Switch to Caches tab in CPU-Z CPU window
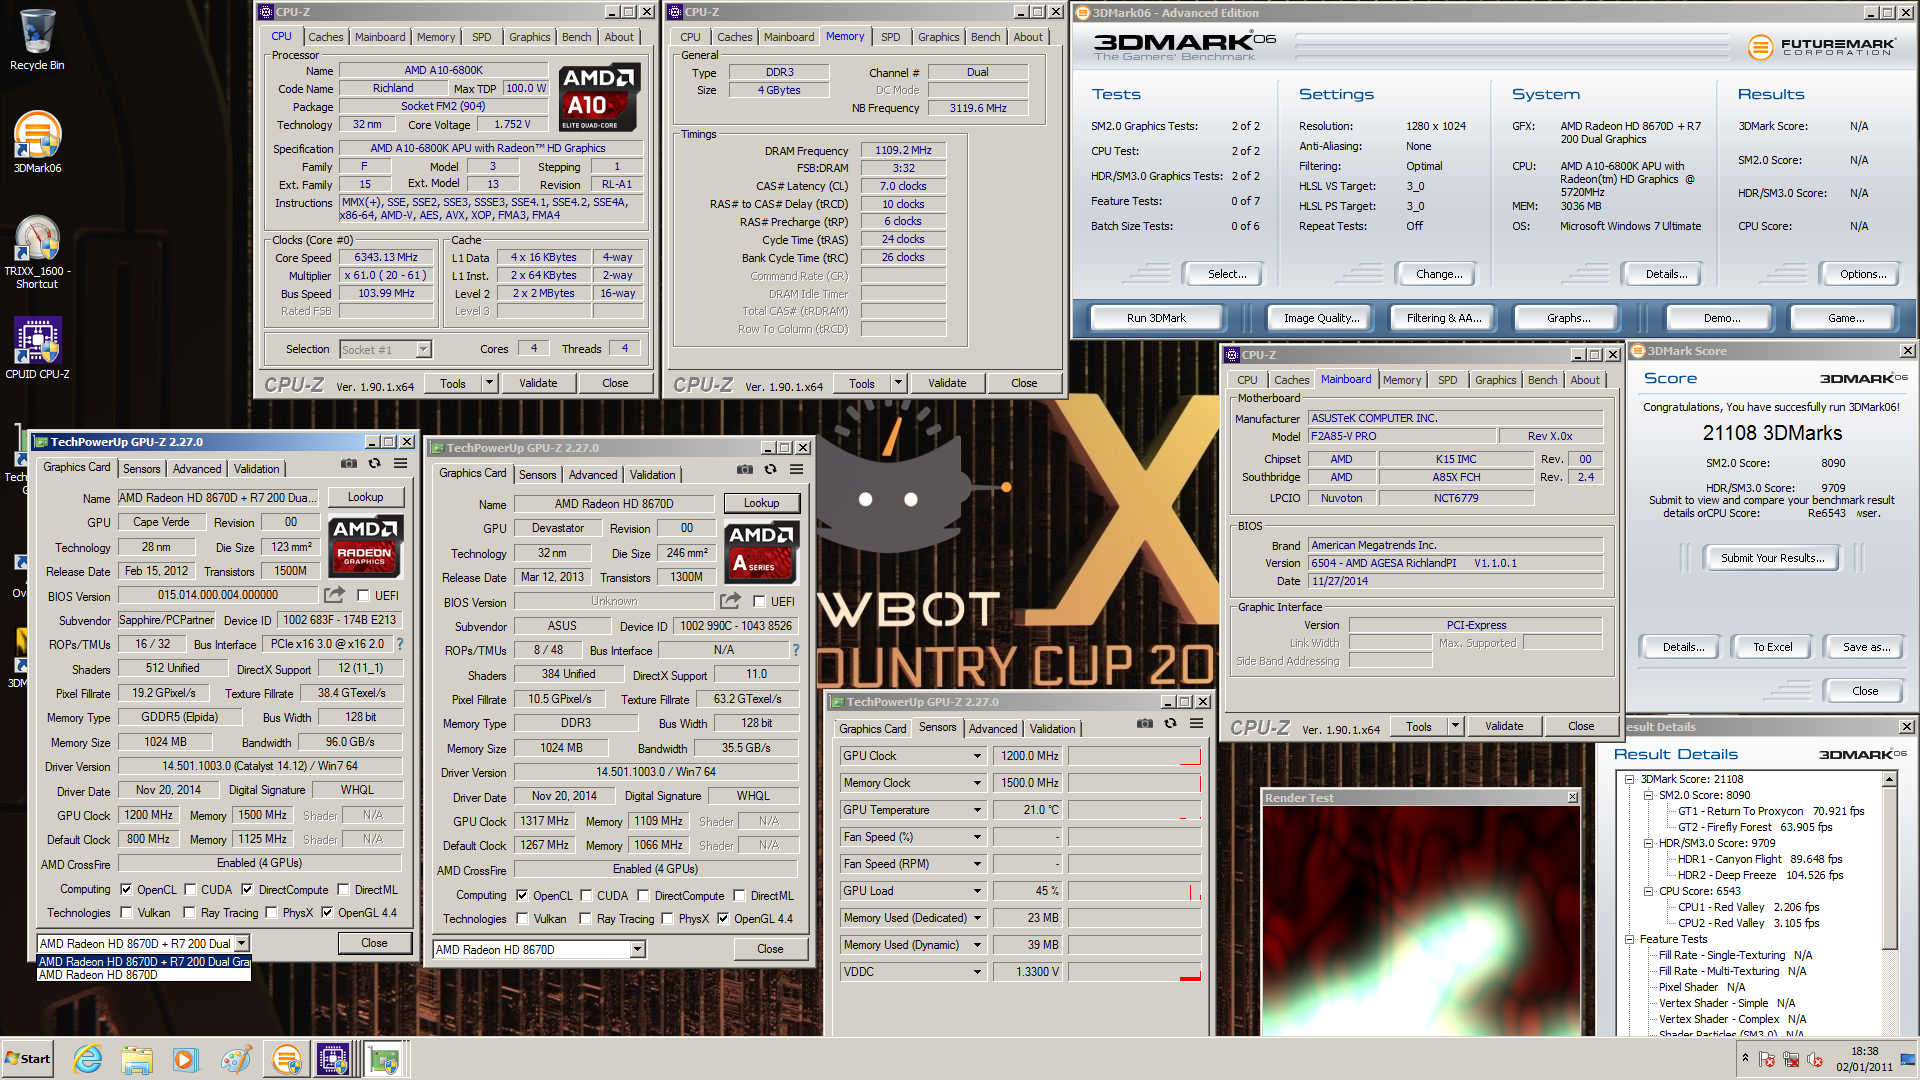 pyautogui.click(x=325, y=37)
